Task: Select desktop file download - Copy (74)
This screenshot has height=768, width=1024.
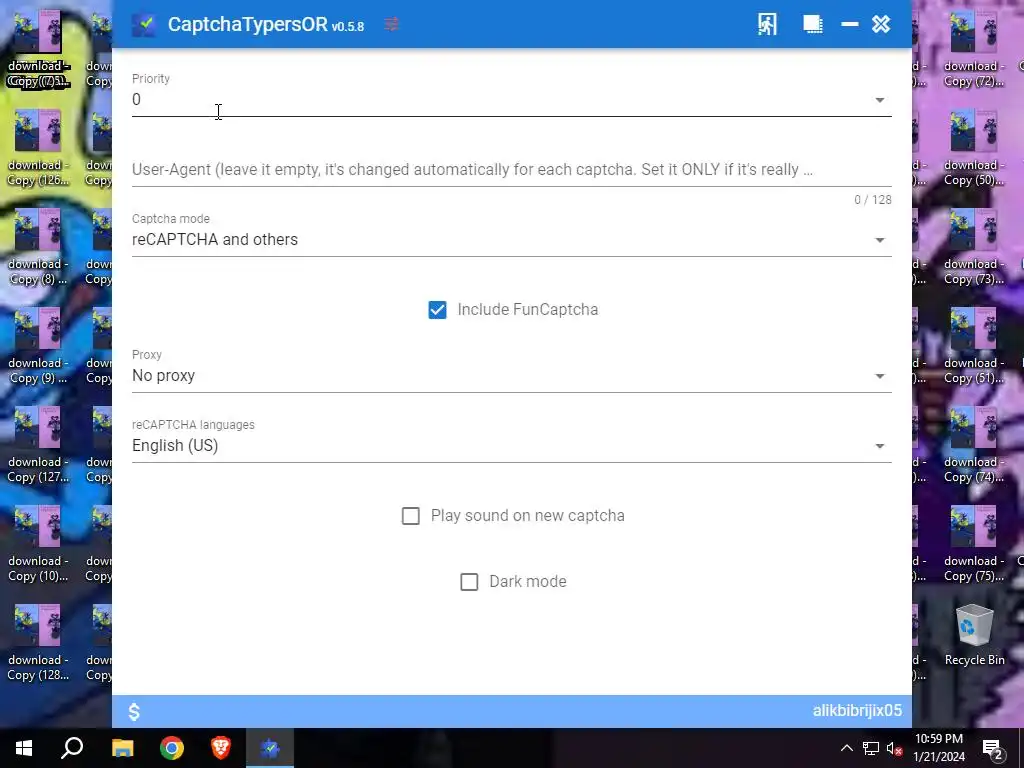Action: point(974,445)
